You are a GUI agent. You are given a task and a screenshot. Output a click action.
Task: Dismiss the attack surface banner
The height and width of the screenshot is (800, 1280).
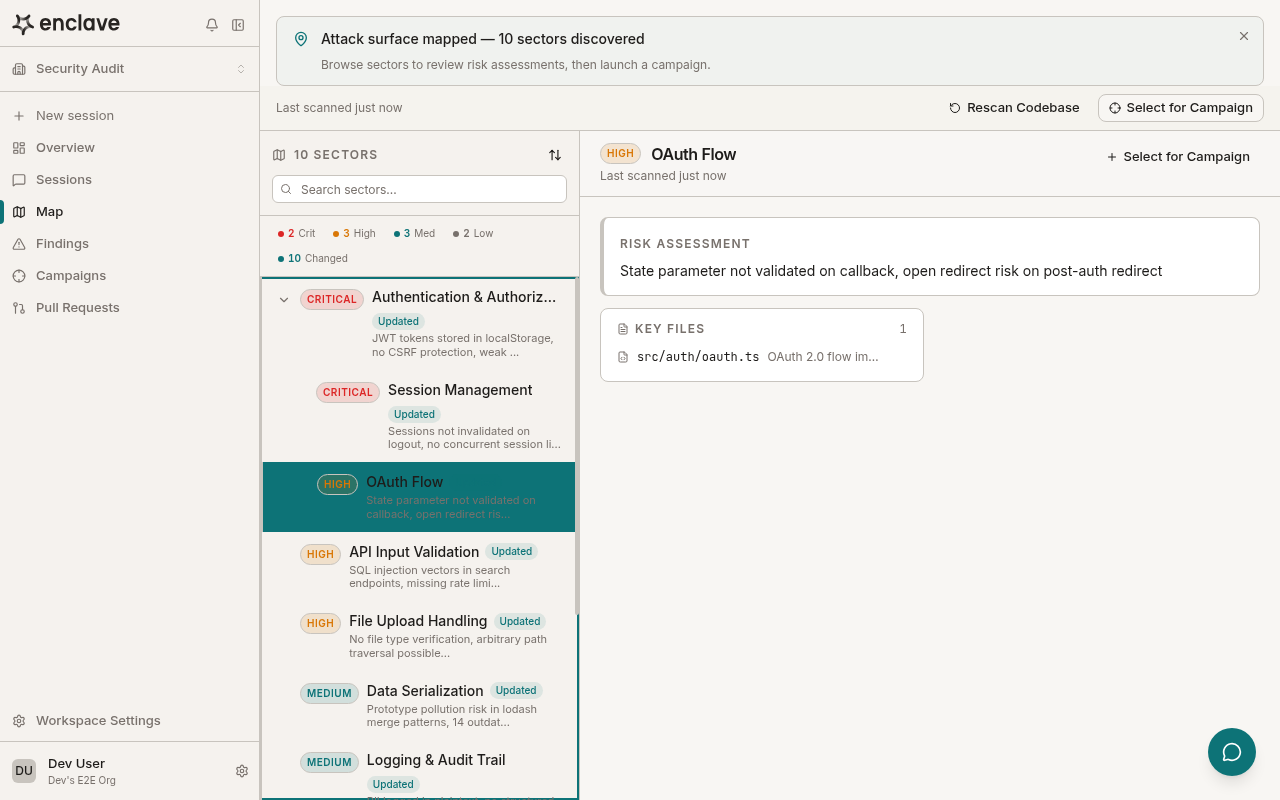click(x=1244, y=36)
